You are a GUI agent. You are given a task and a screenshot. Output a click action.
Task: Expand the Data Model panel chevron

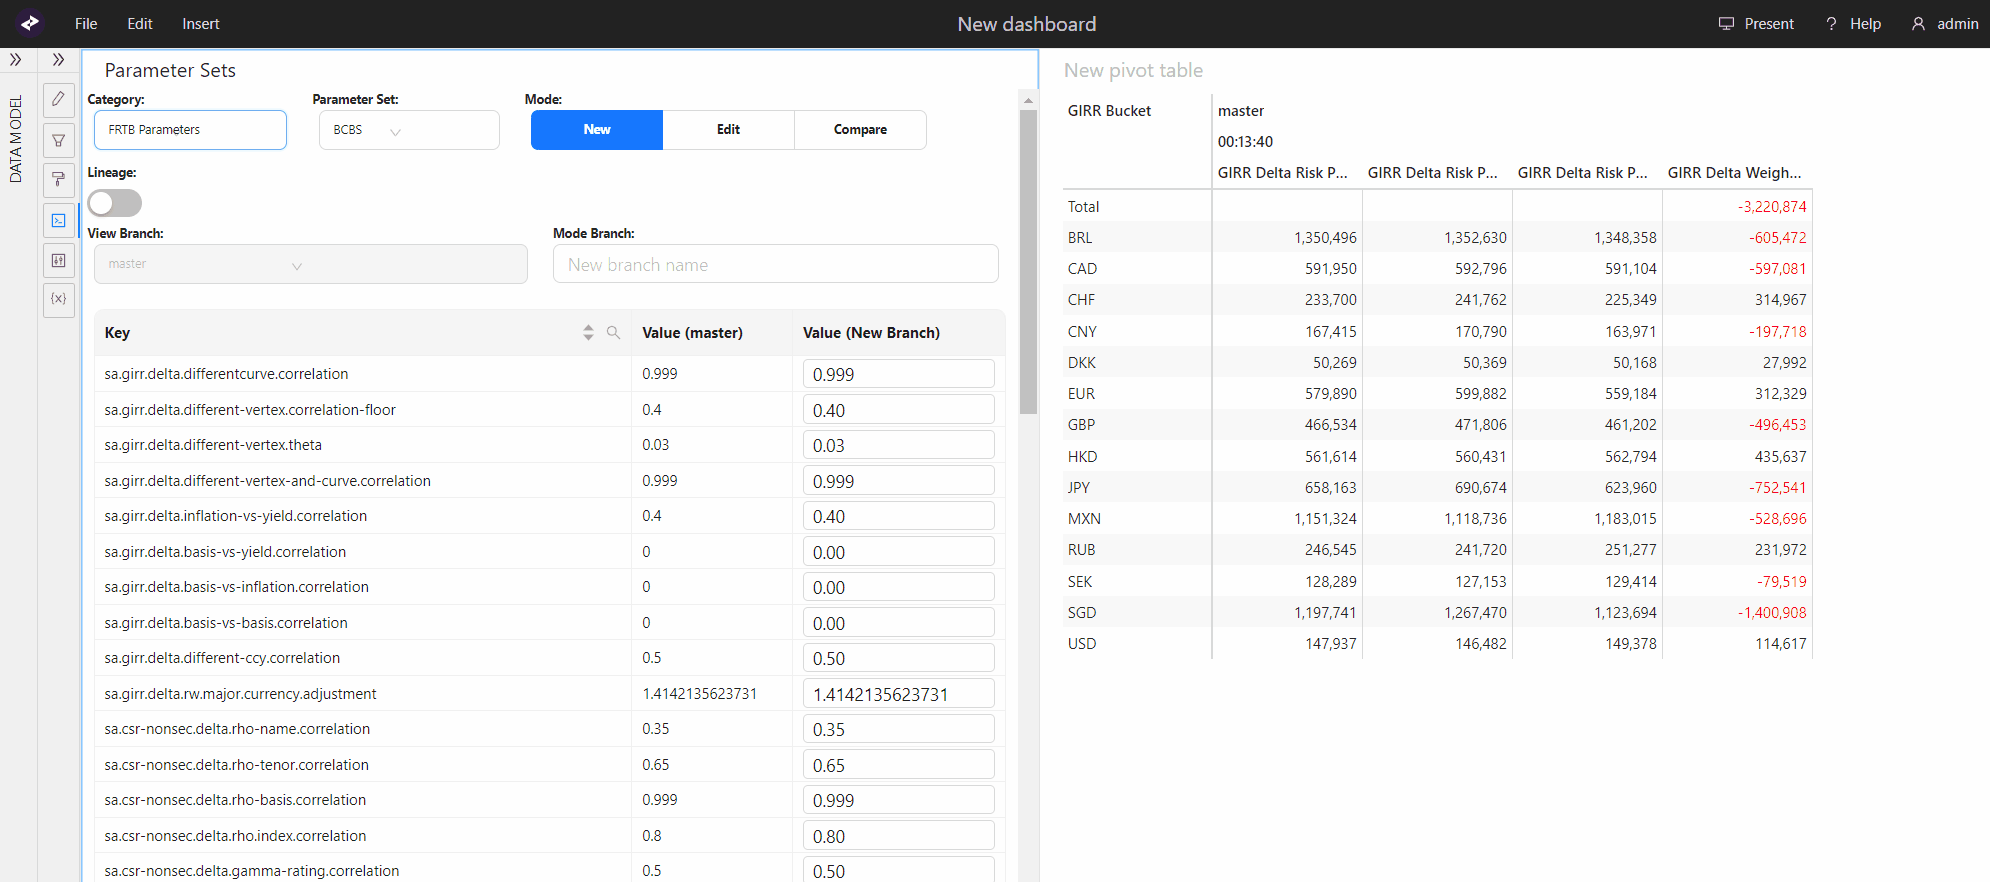(x=16, y=60)
